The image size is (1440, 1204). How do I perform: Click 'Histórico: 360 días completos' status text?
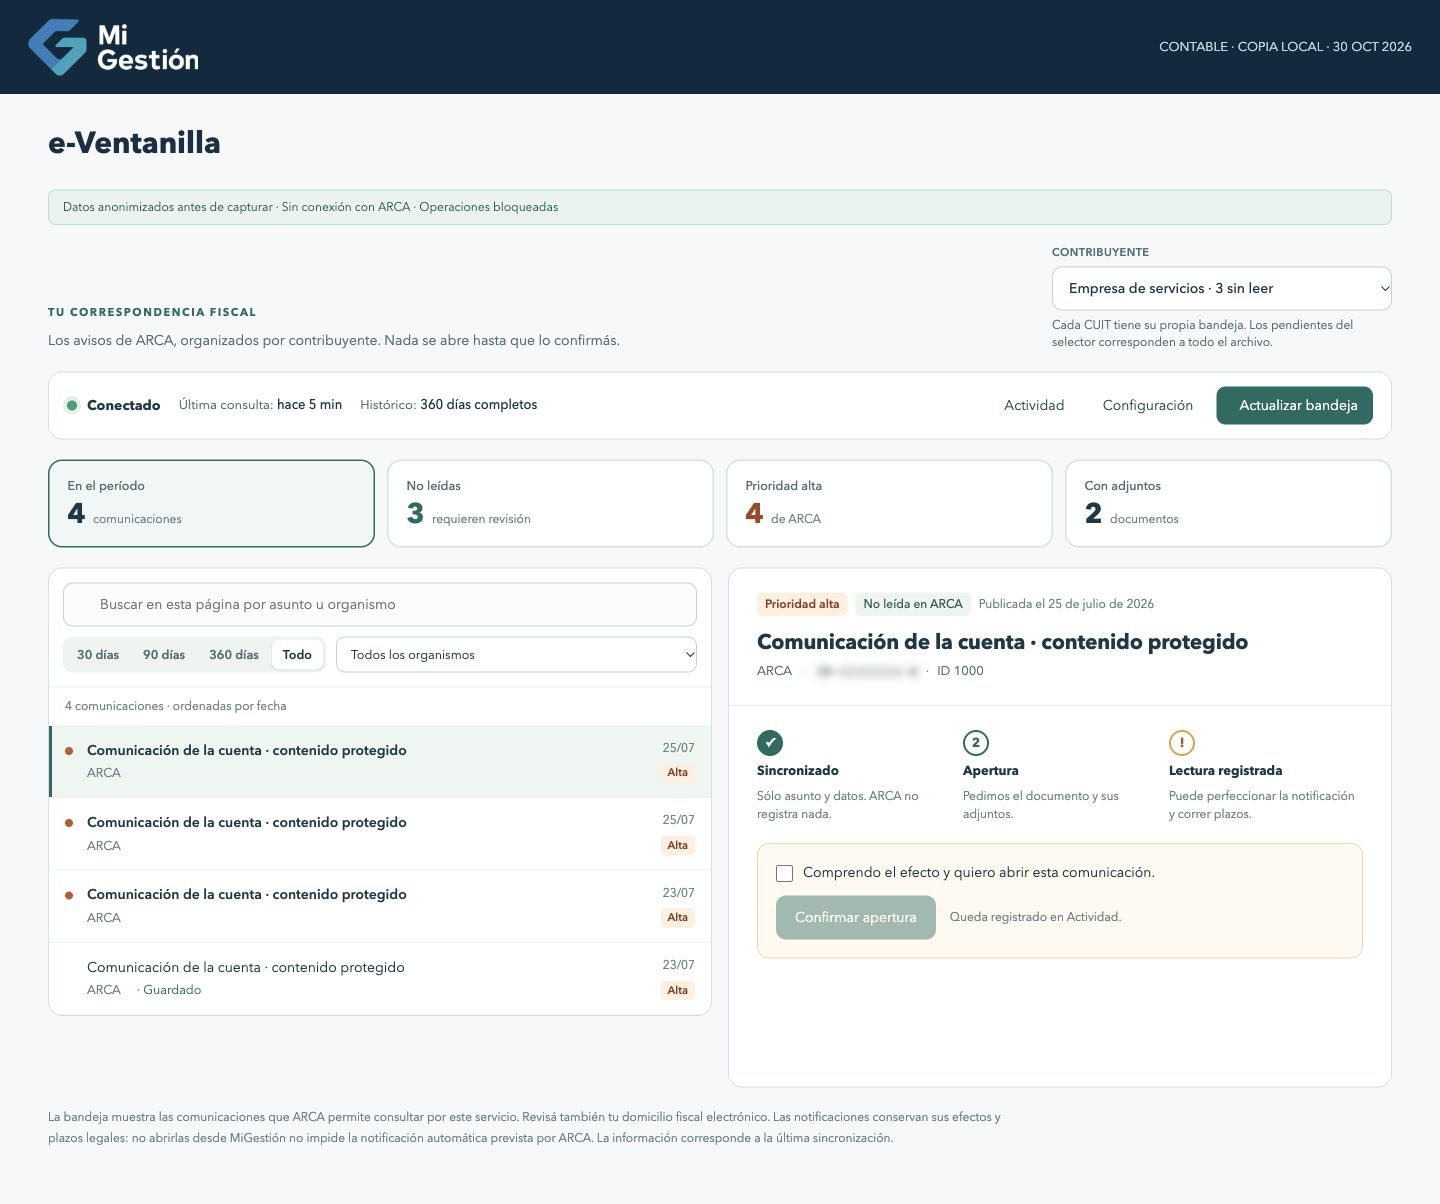pos(449,405)
